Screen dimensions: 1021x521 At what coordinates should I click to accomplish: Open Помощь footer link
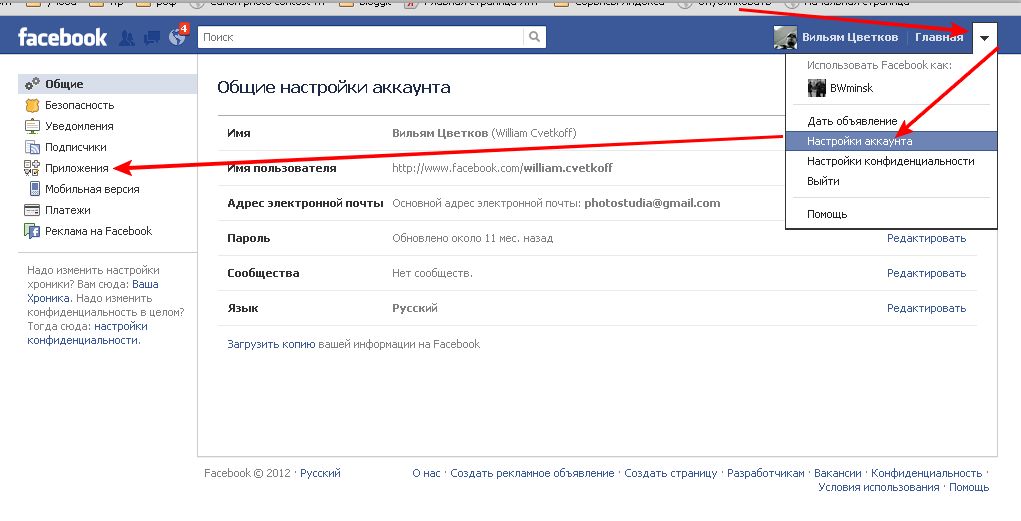pyautogui.click(x=969, y=487)
